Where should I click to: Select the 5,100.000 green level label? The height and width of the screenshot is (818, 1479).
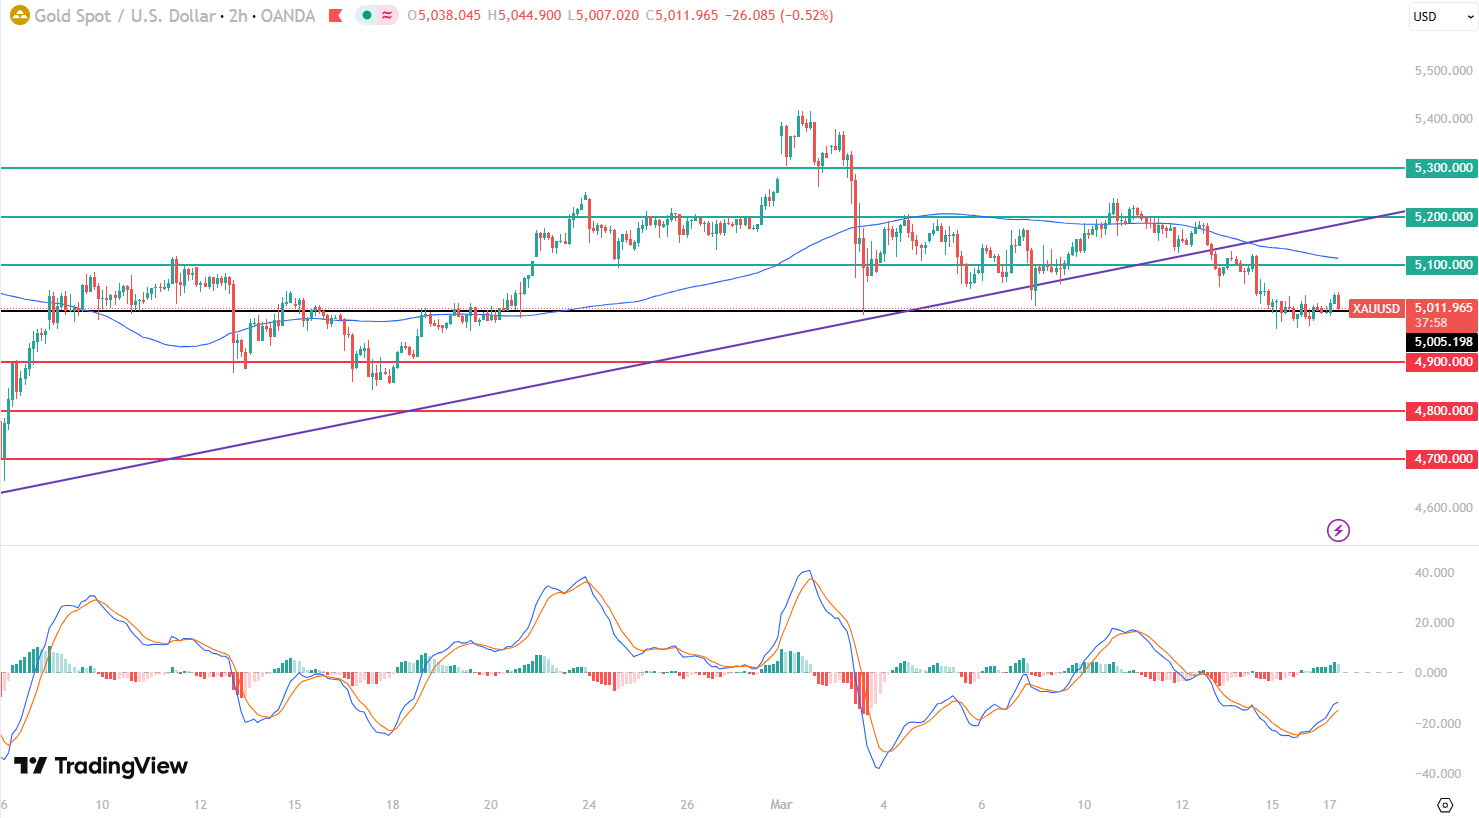(x=1441, y=265)
